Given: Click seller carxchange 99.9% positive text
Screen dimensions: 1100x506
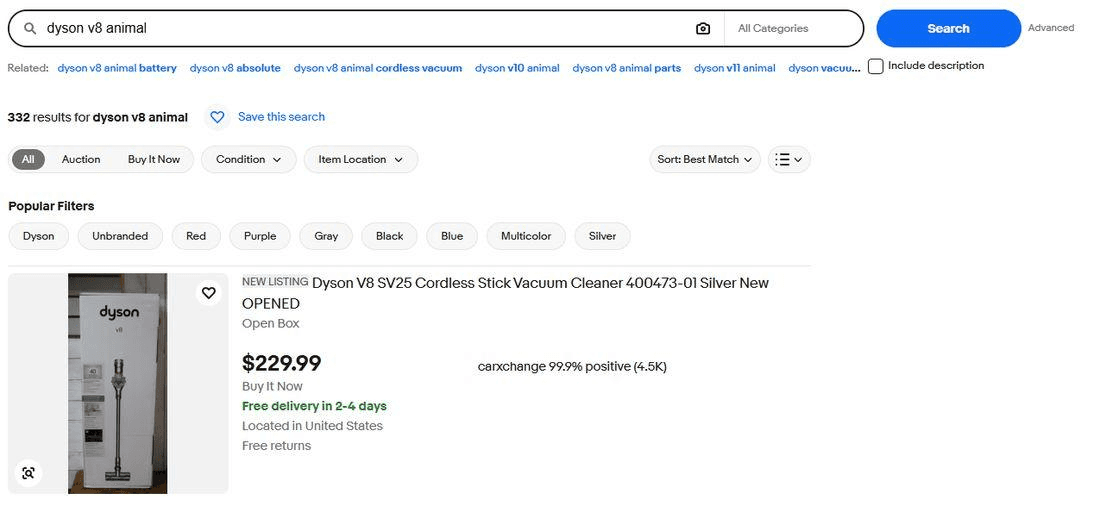Looking at the screenshot, I should coord(572,366).
